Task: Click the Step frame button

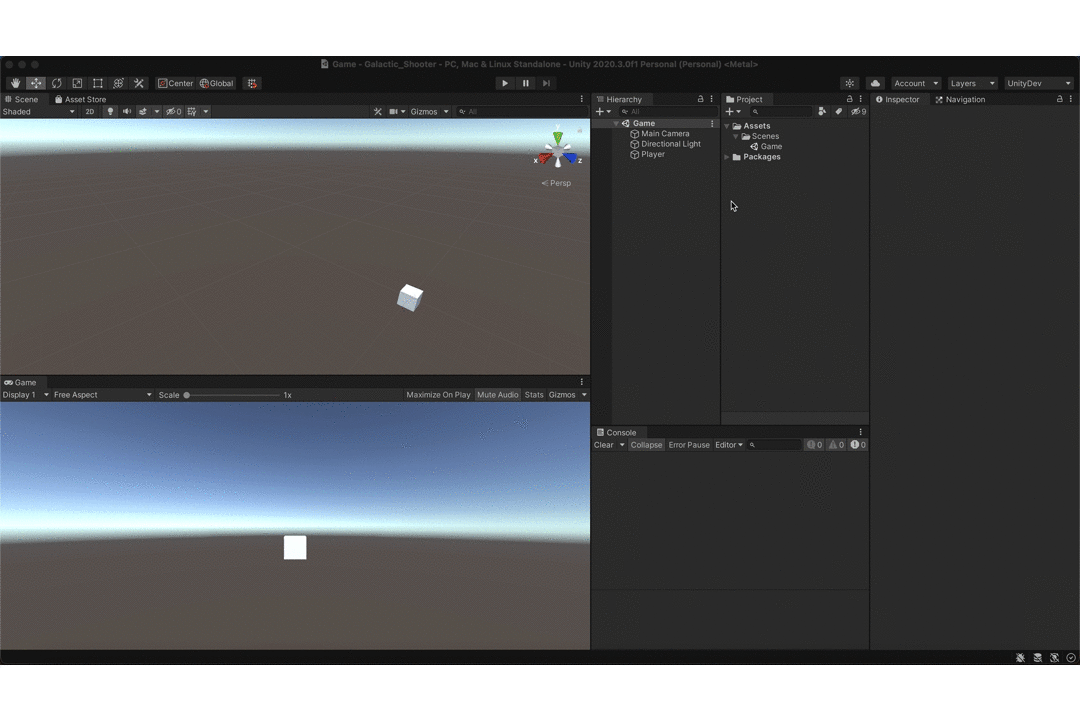Action: pos(546,83)
